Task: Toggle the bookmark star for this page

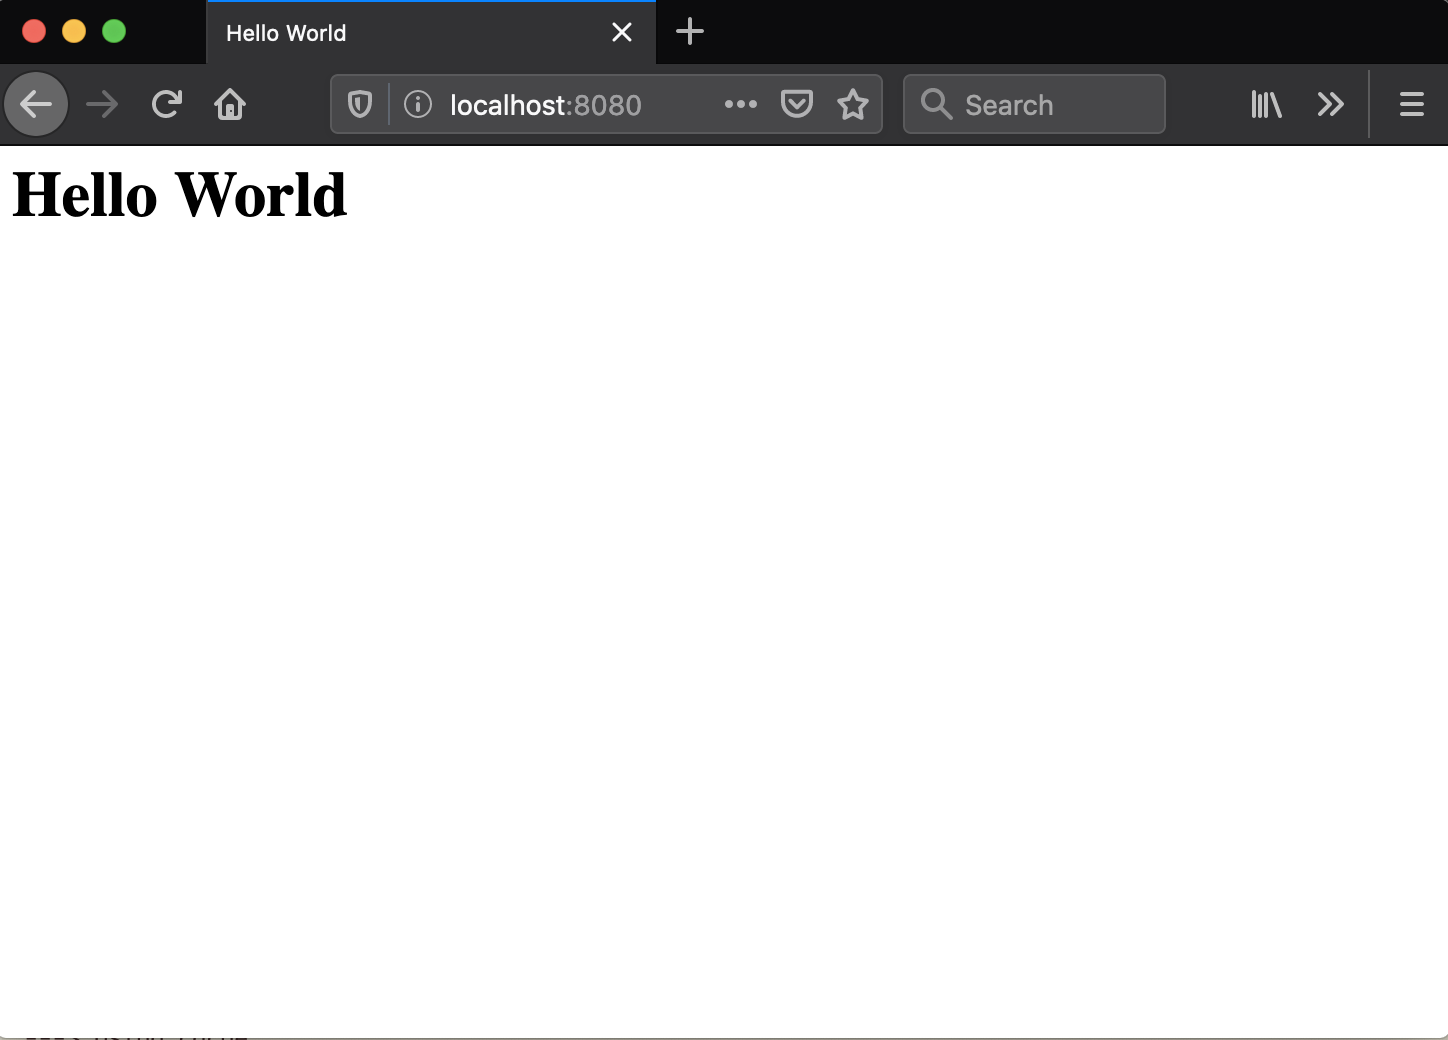Action: point(853,104)
